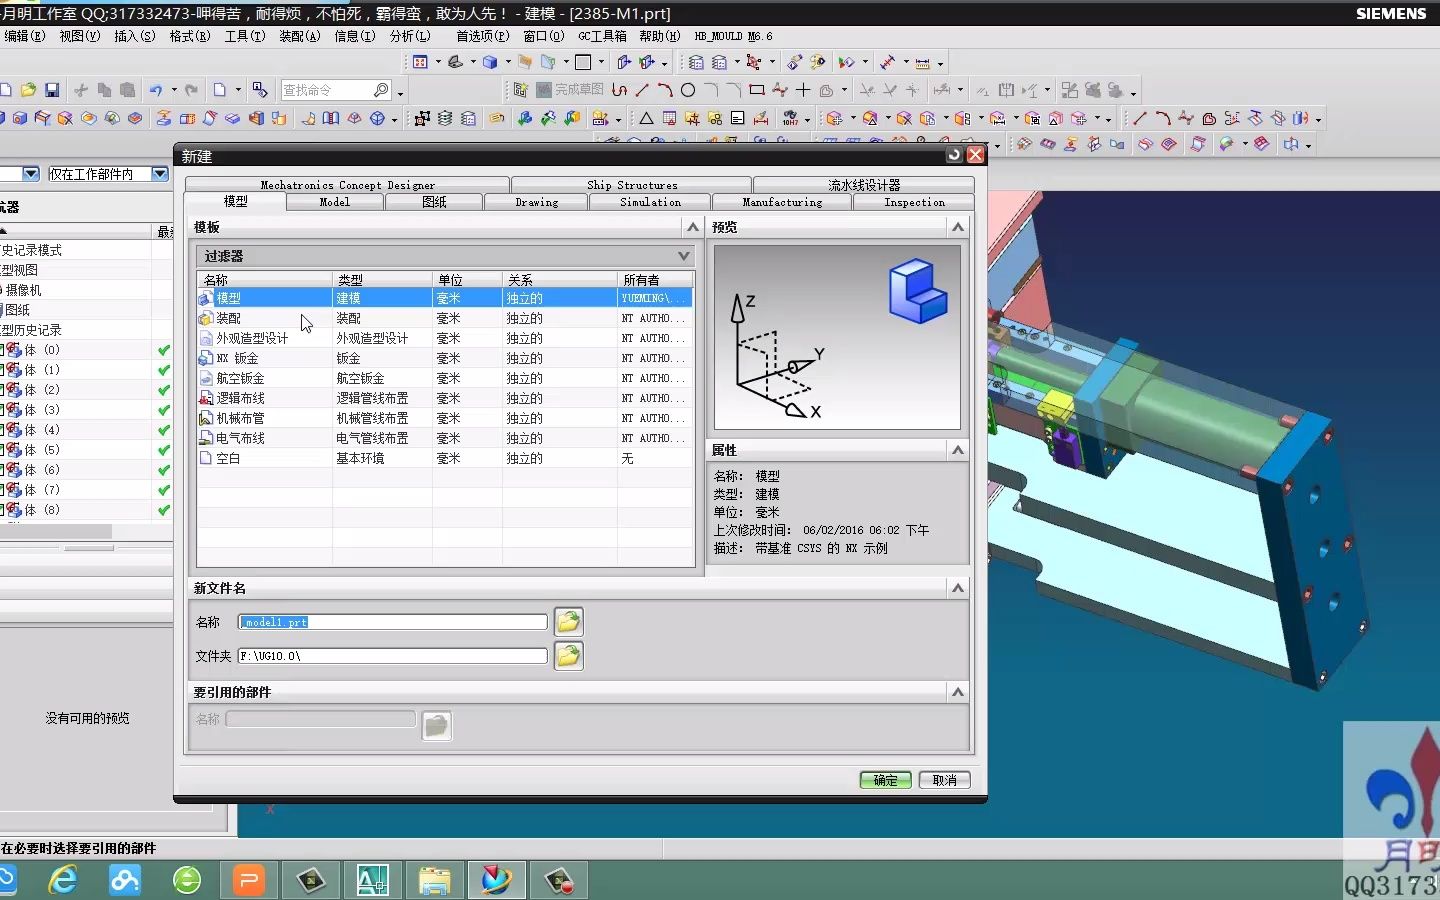Click the 10H7 hole tolerance icon
This screenshot has height=900, width=1440.
click(791, 118)
